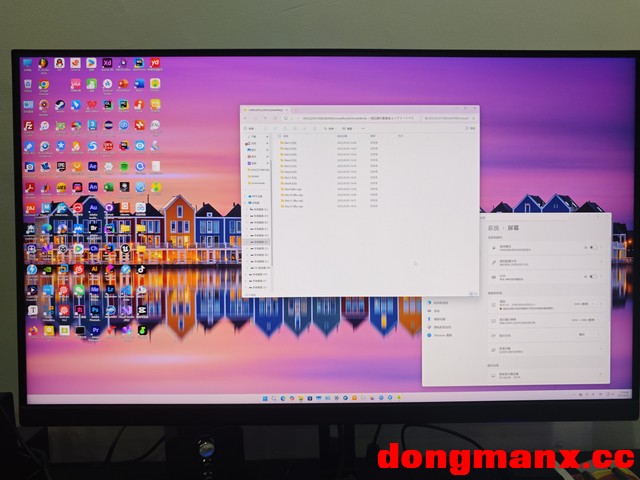Select Windows Update in the Settings sidebar
Image resolution: width=640 pixels, height=480 pixels.
click(x=444, y=337)
